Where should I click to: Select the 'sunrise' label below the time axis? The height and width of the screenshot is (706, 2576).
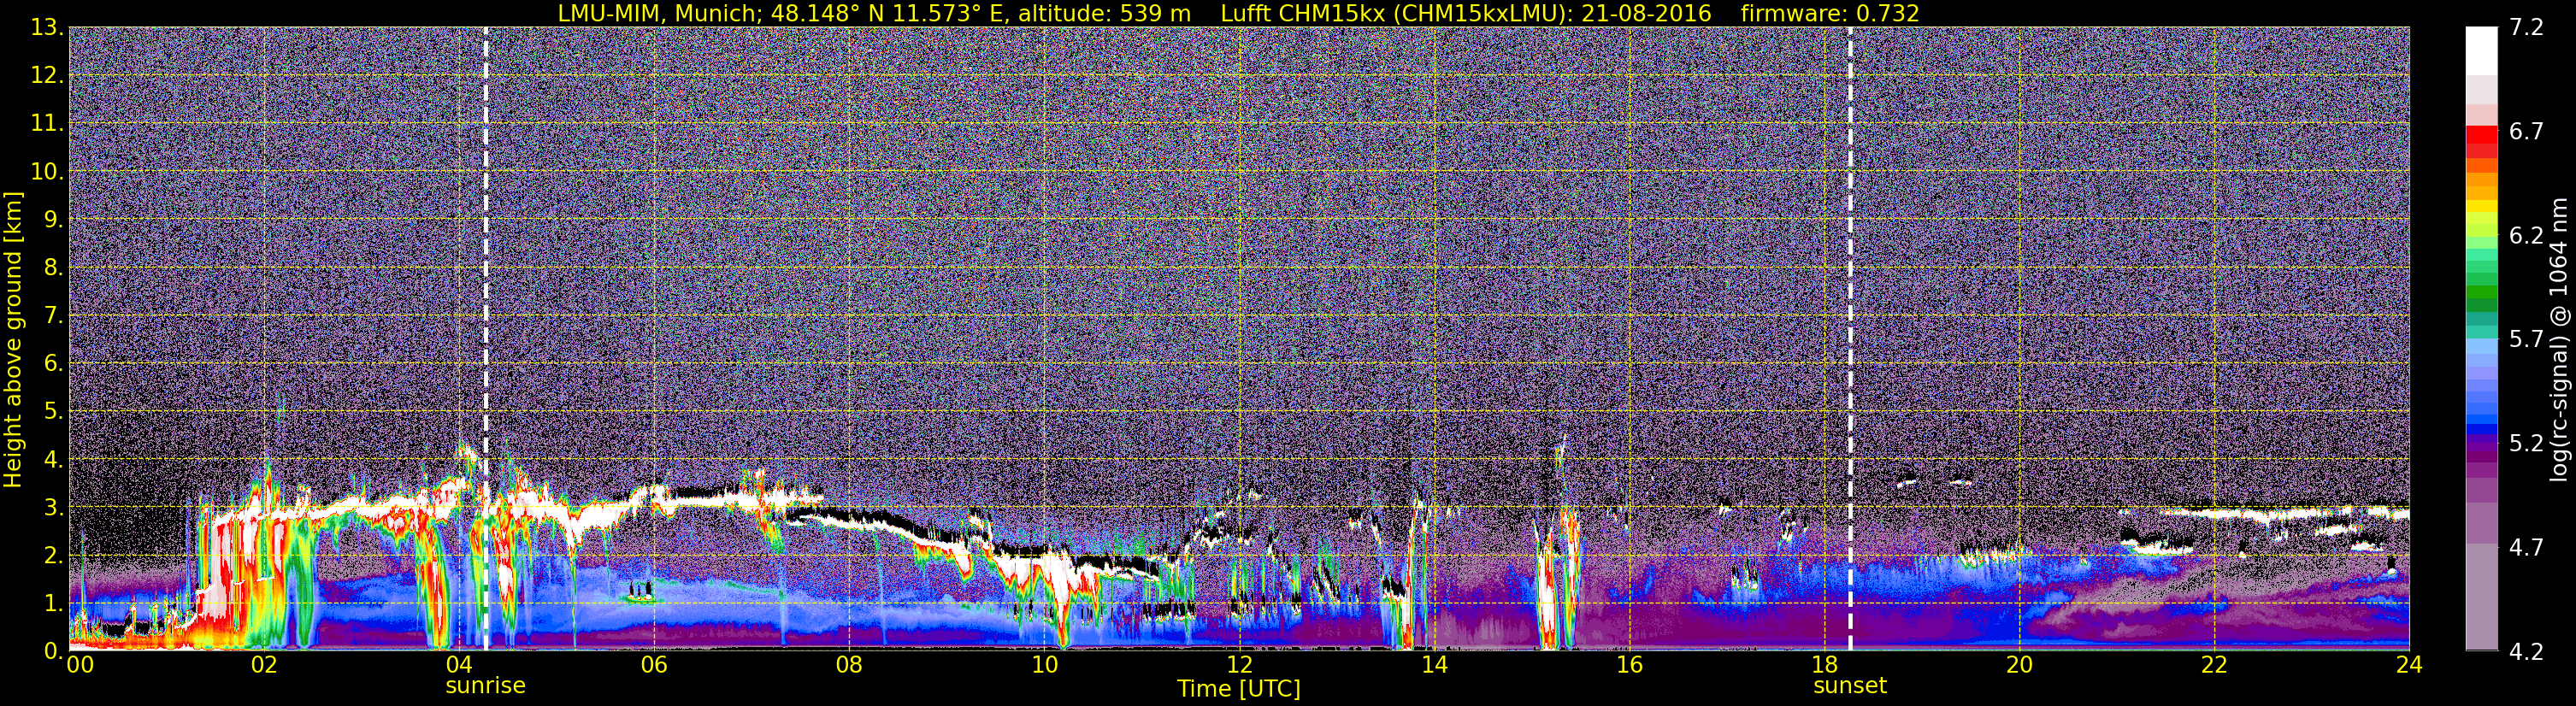point(485,686)
